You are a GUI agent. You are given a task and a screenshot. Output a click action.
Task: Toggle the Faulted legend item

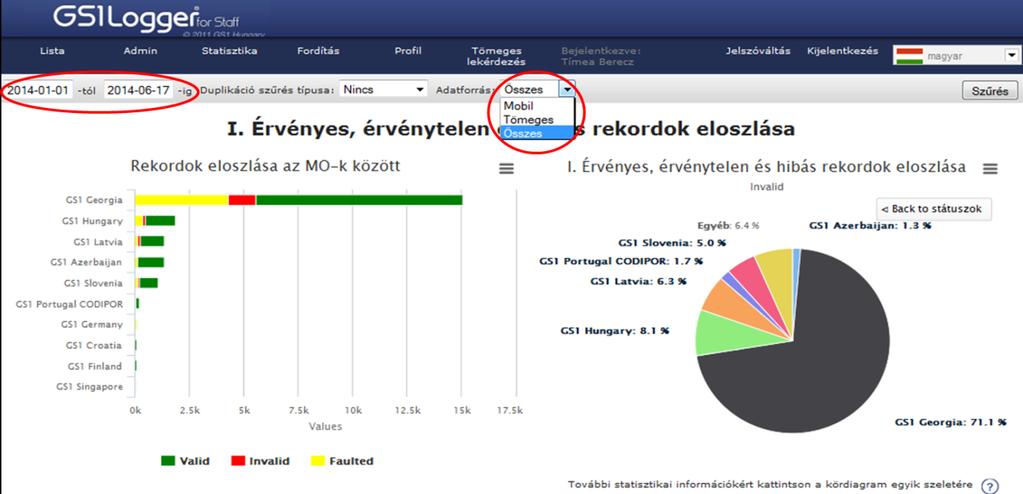342,461
